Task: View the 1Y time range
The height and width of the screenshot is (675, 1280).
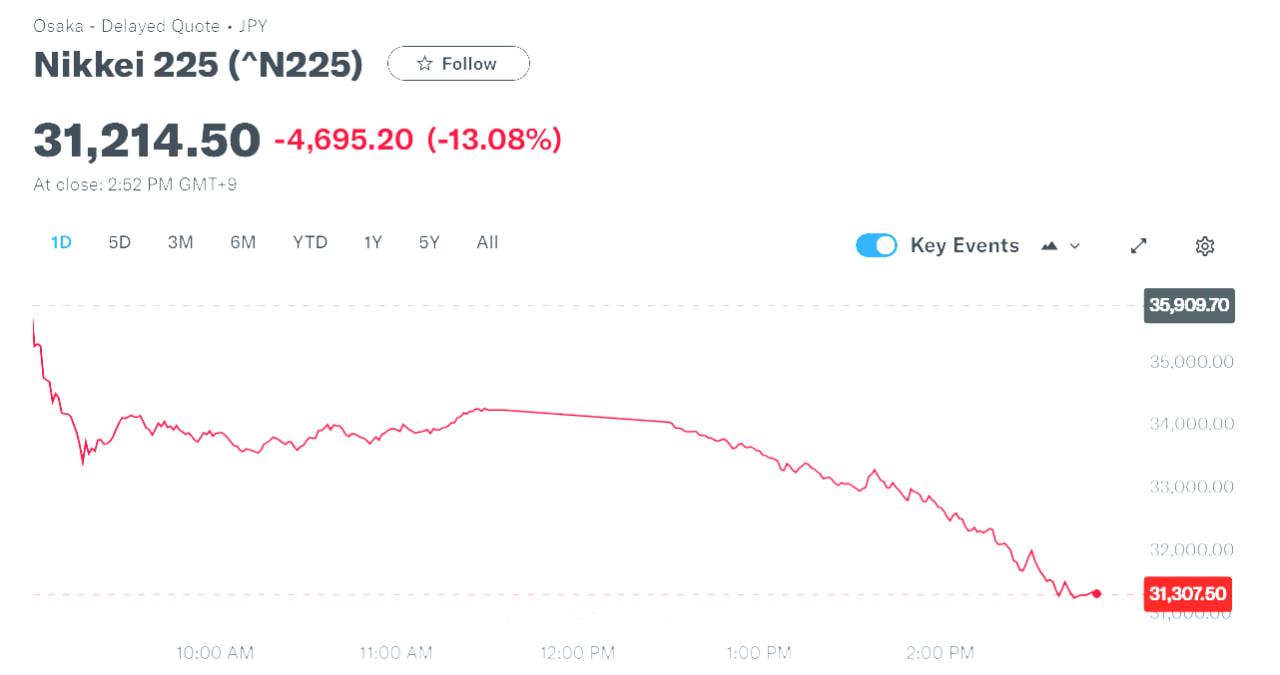Action: pos(372,242)
